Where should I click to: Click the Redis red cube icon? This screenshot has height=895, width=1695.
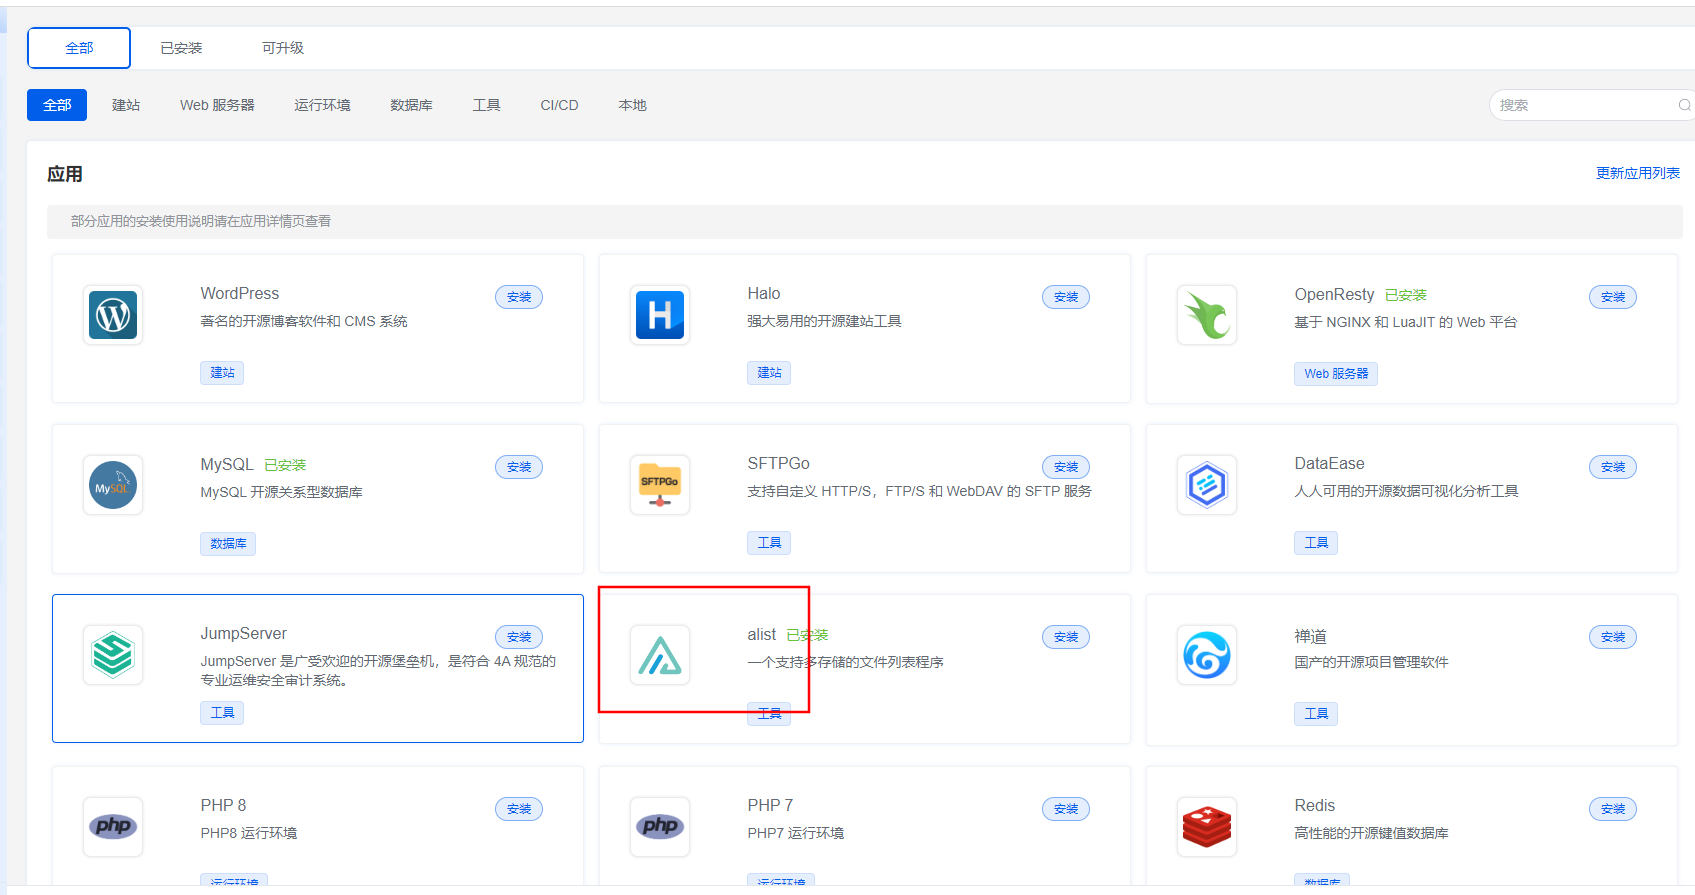[1207, 827]
